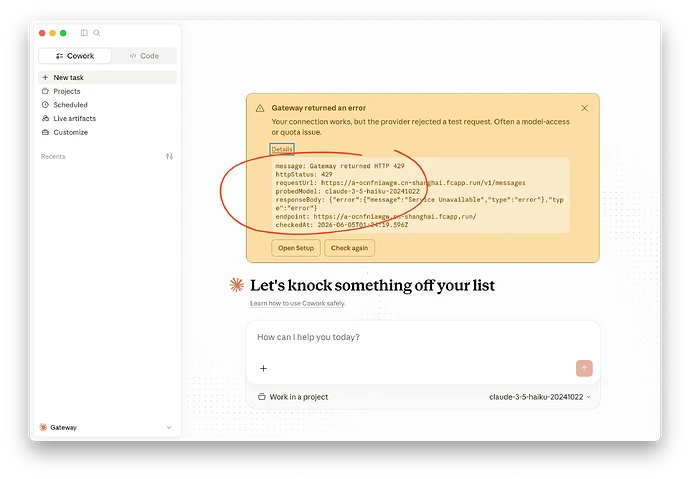Dismiss the gateway error banner

pos(584,108)
